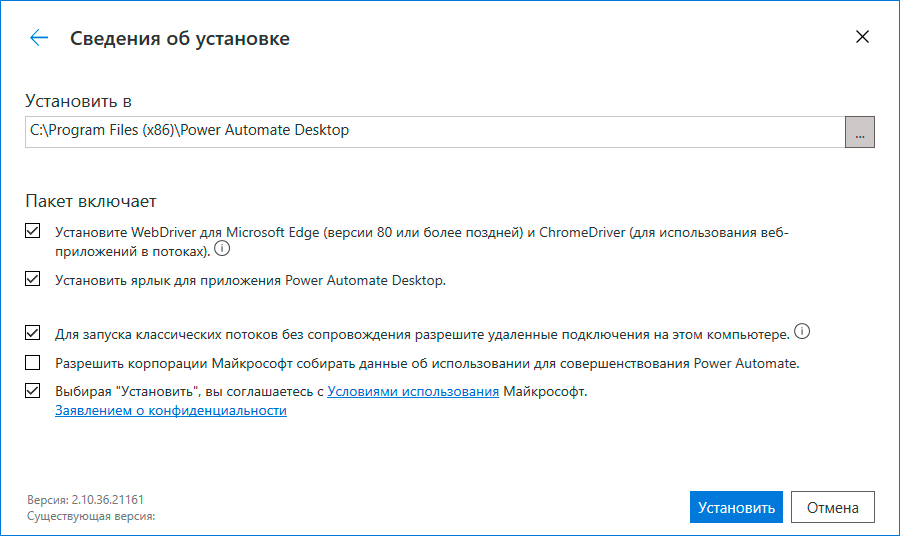The height and width of the screenshot is (536, 900).
Task: Go back using the left arrow
Action: tap(39, 38)
